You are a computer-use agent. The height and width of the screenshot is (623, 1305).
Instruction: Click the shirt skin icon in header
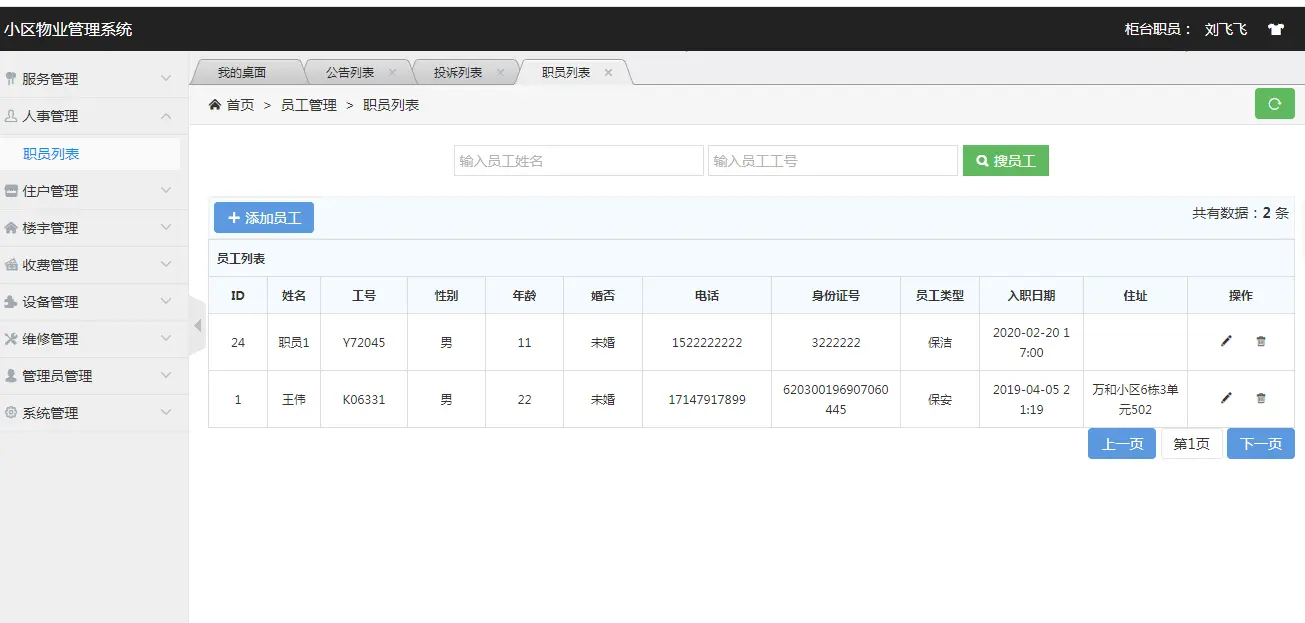pyautogui.click(x=1275, y=29)
